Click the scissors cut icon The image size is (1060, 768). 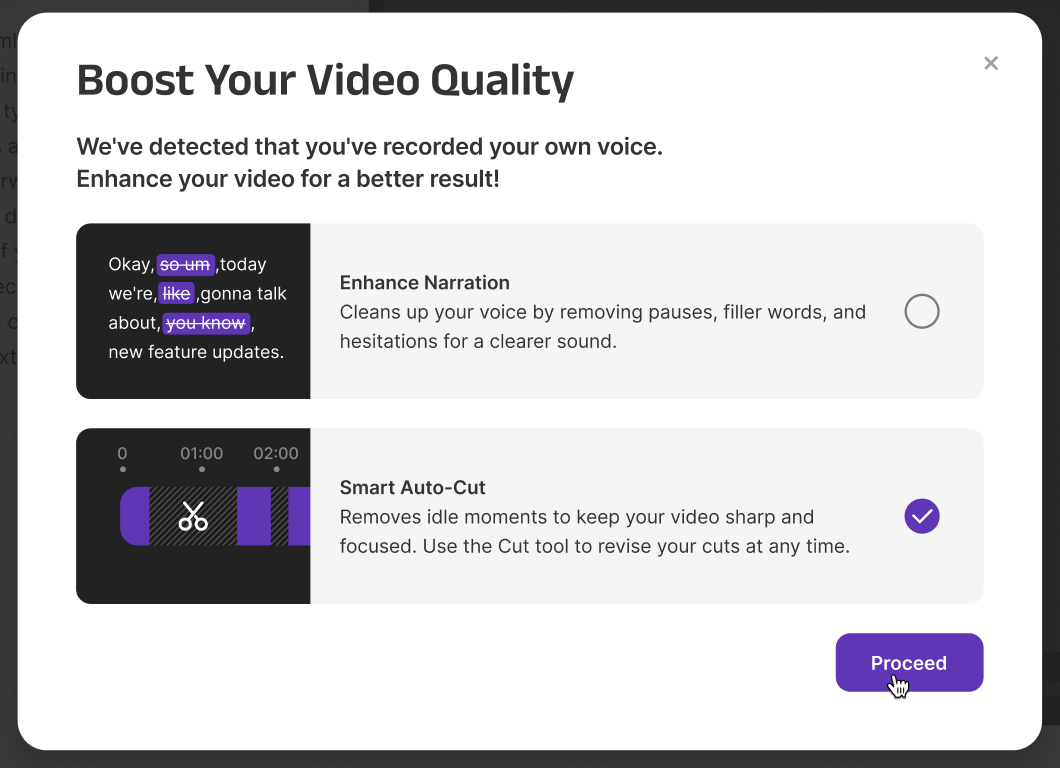pyautogui.click(x=193, y=516)
